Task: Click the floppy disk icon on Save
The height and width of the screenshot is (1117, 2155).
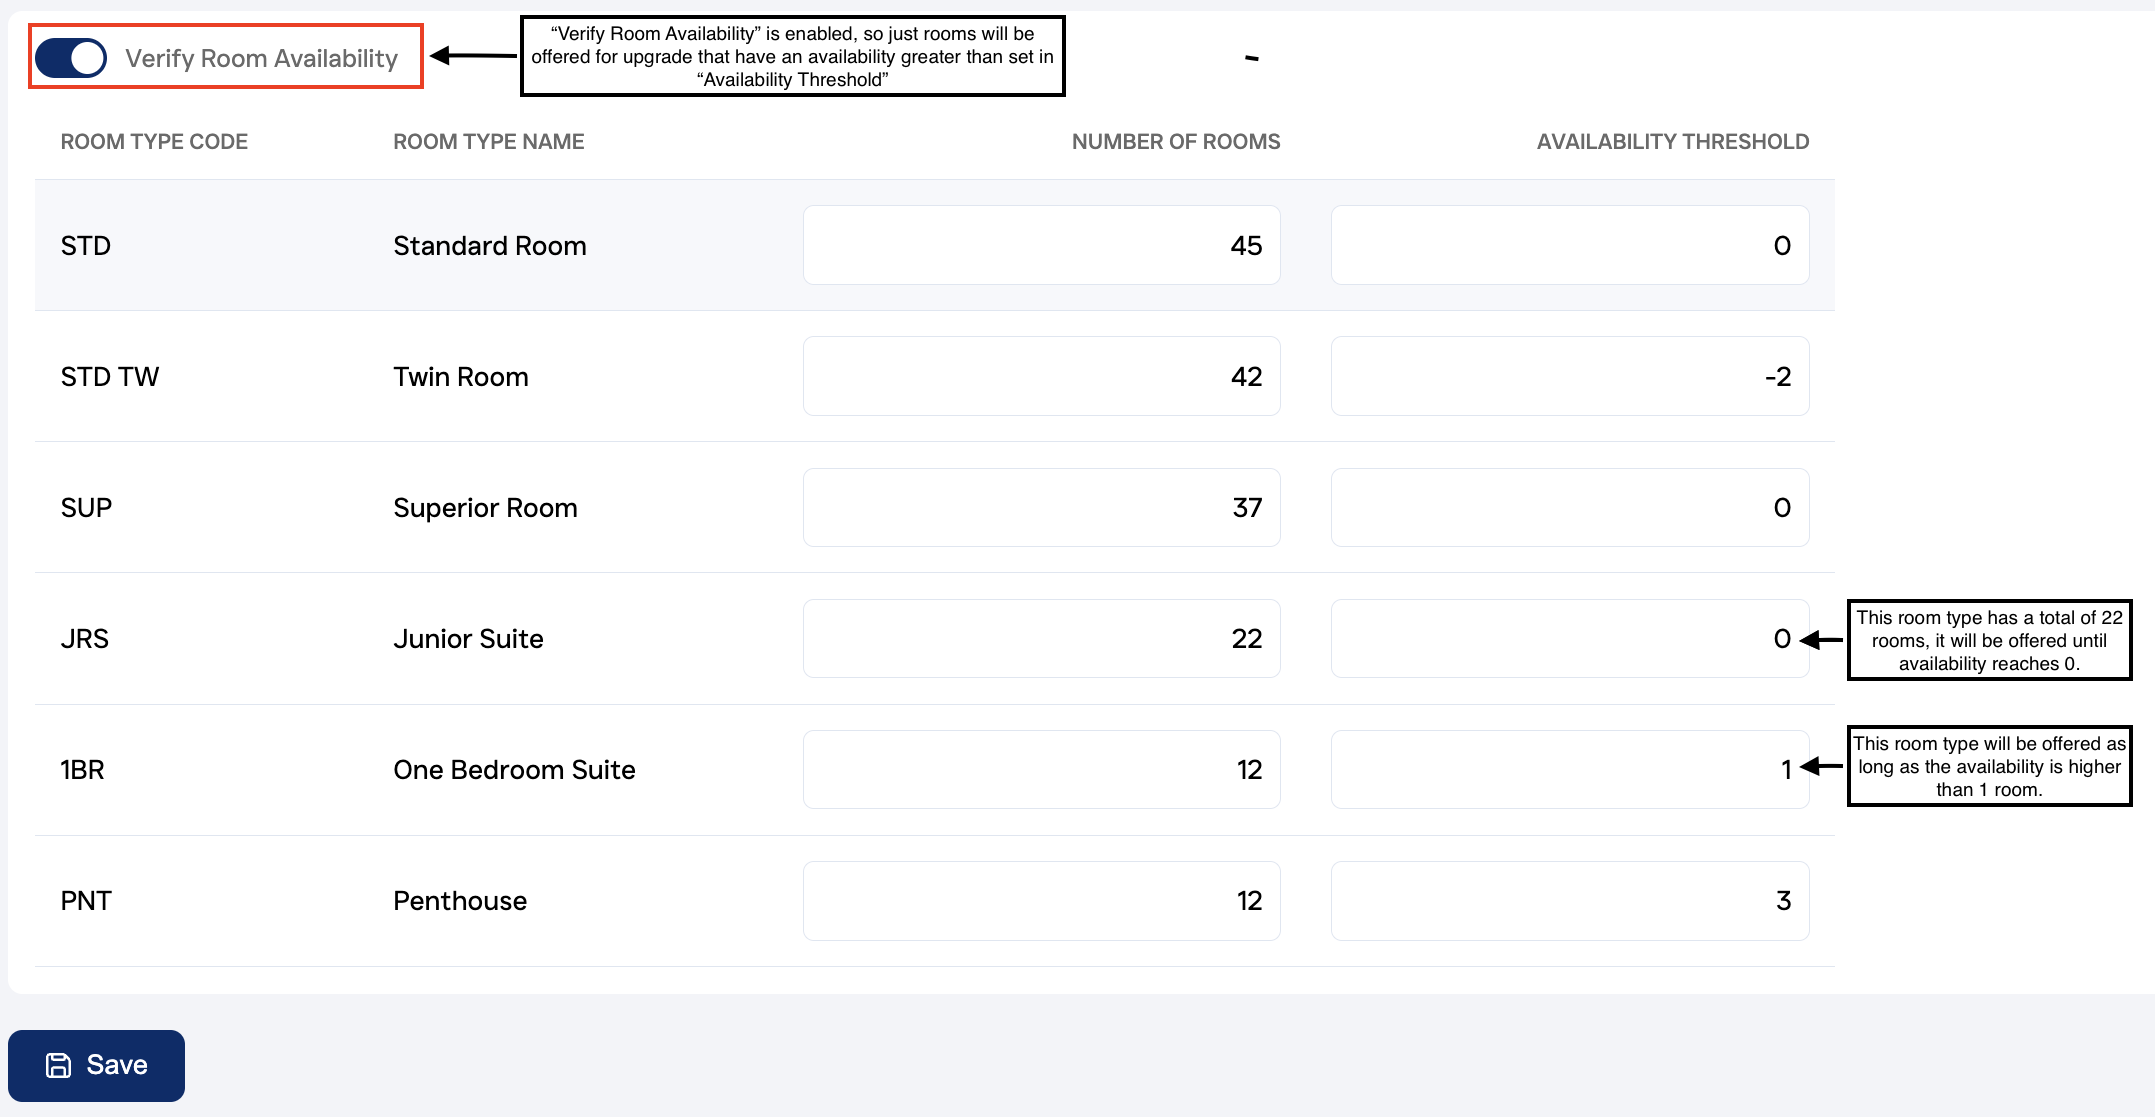Action: point(59,1065)
